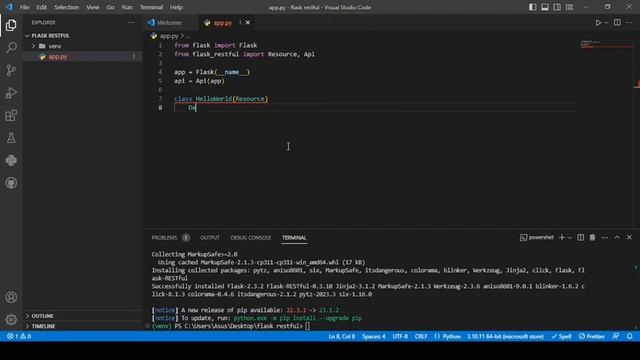Maximize the panel with chevron up
Screen dimensions: 640x360
coord(617,237)
